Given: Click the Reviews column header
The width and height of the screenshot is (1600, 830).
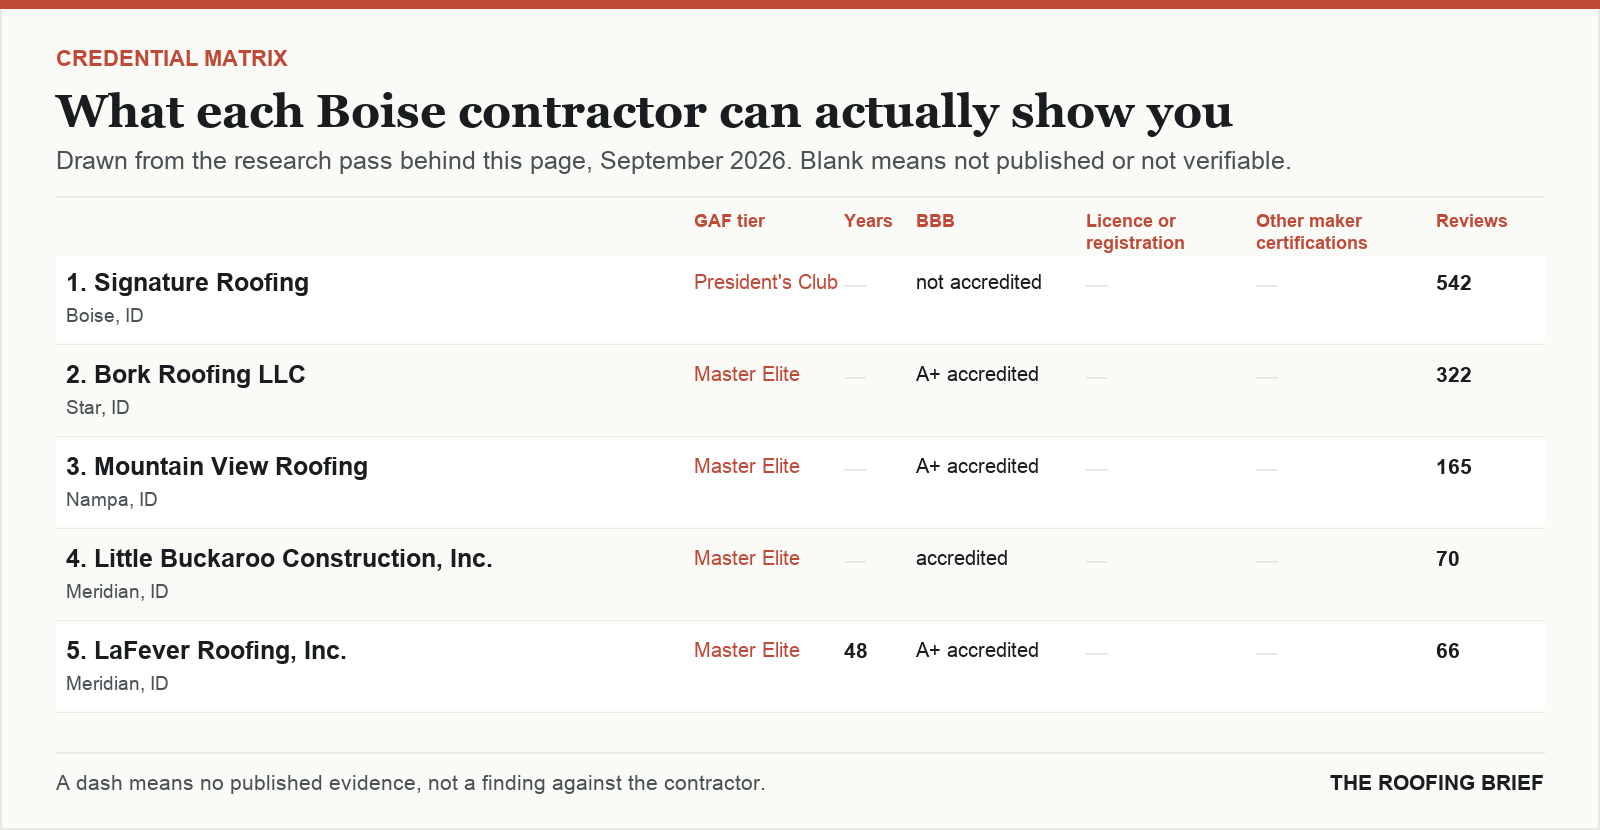Looking at the screenshot, I should [1471, 221].
